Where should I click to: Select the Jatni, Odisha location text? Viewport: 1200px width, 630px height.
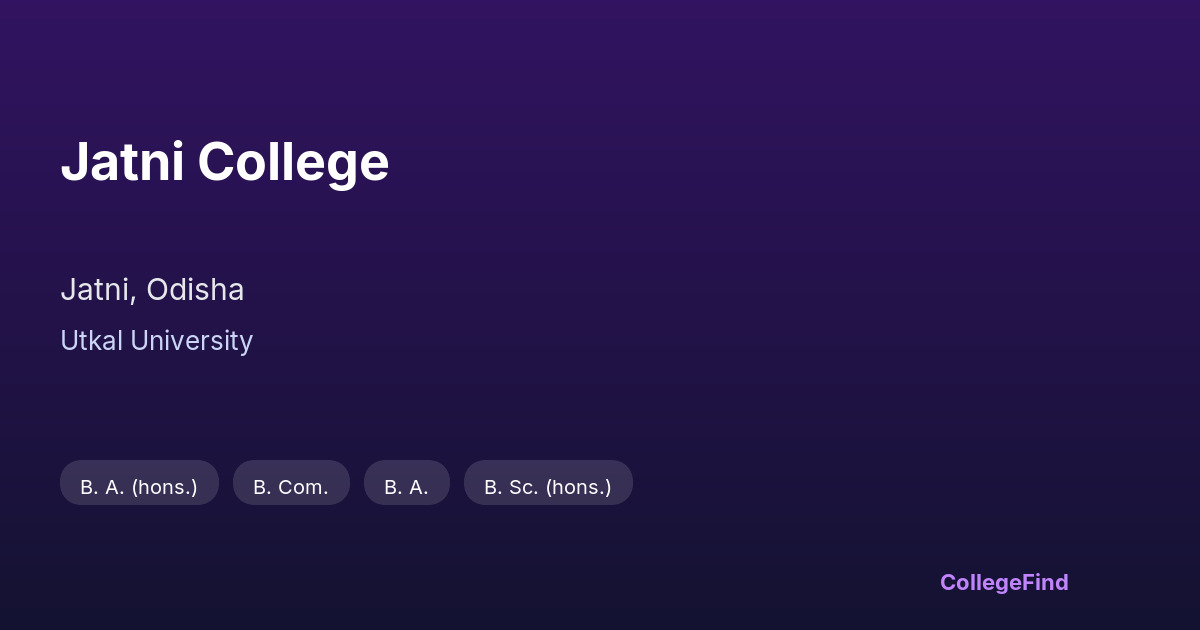pyautogui.click(x=152, y=290)
